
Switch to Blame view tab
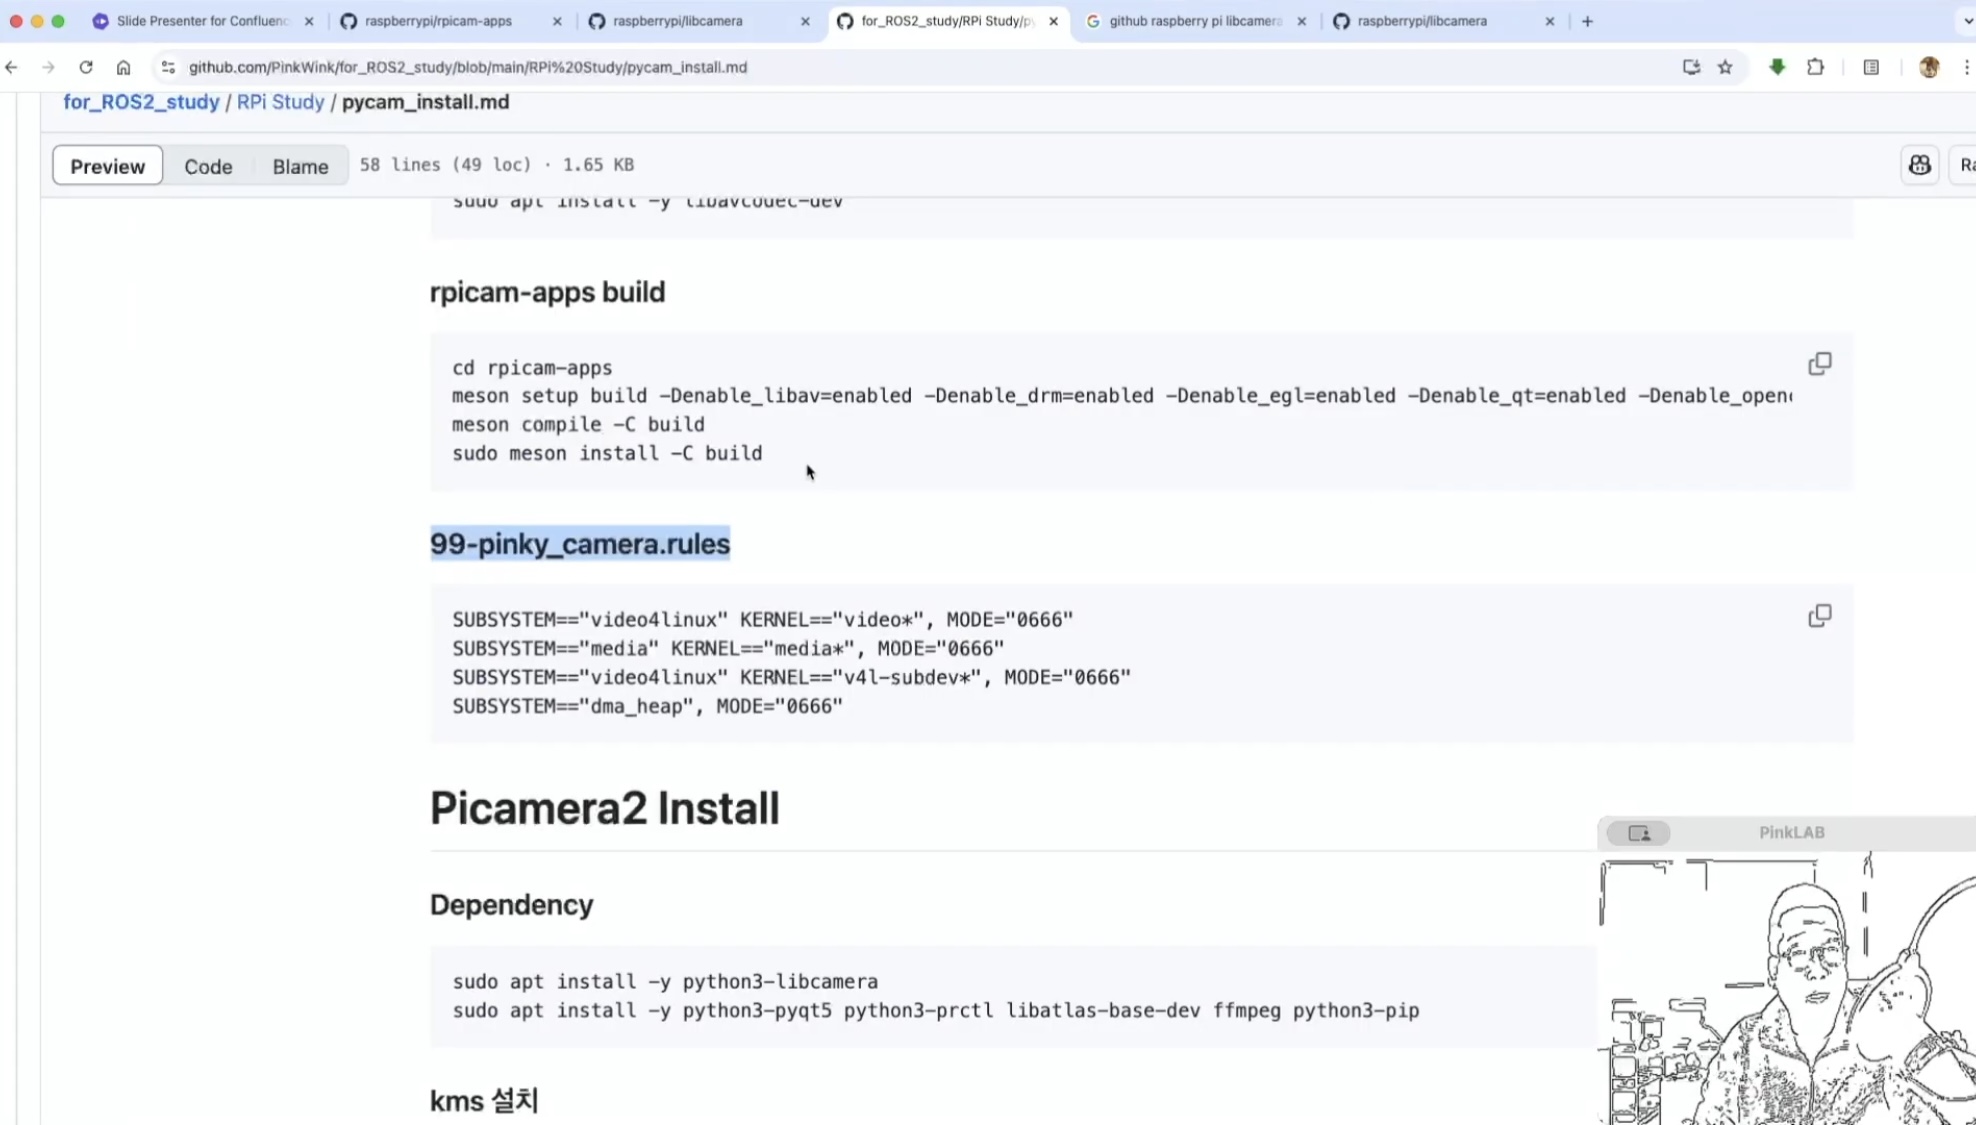click(300, 166)
